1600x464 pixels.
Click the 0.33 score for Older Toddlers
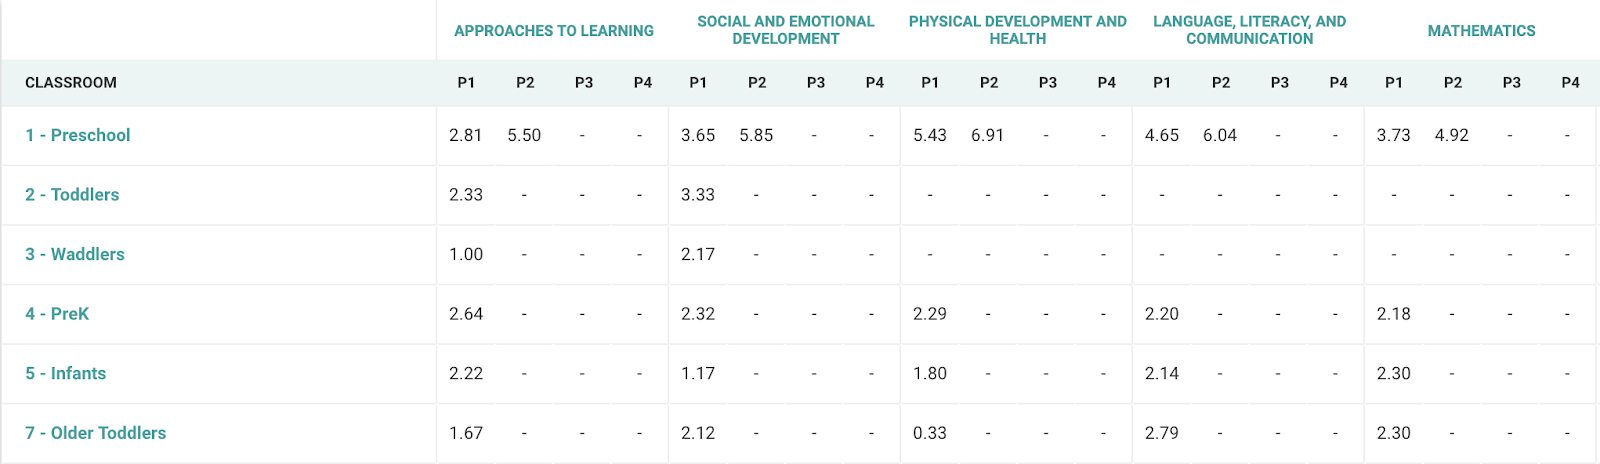point(930,433)
